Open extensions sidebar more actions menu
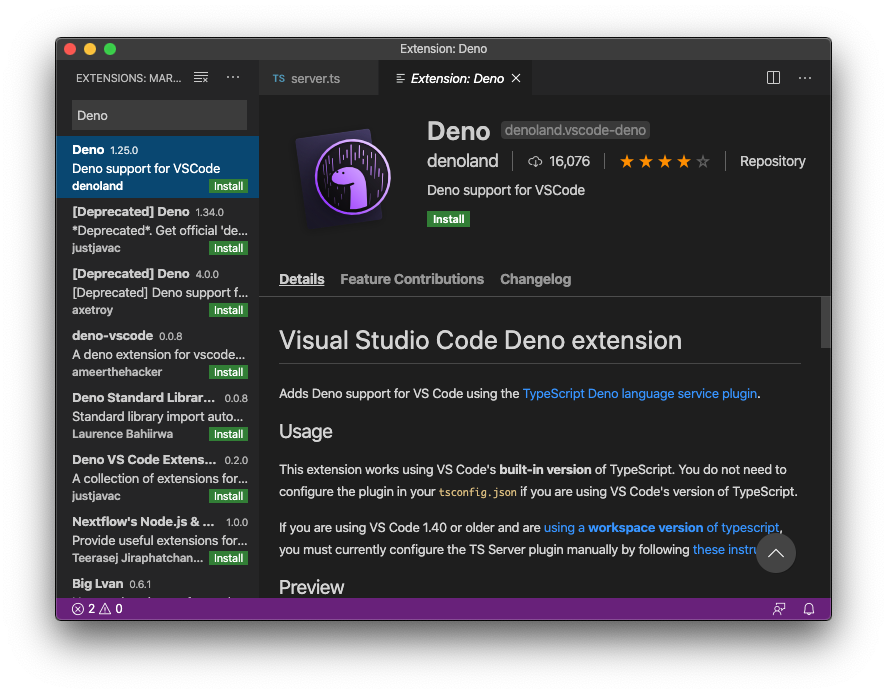The width and height of the screenshot is (887, 694). 232,77
